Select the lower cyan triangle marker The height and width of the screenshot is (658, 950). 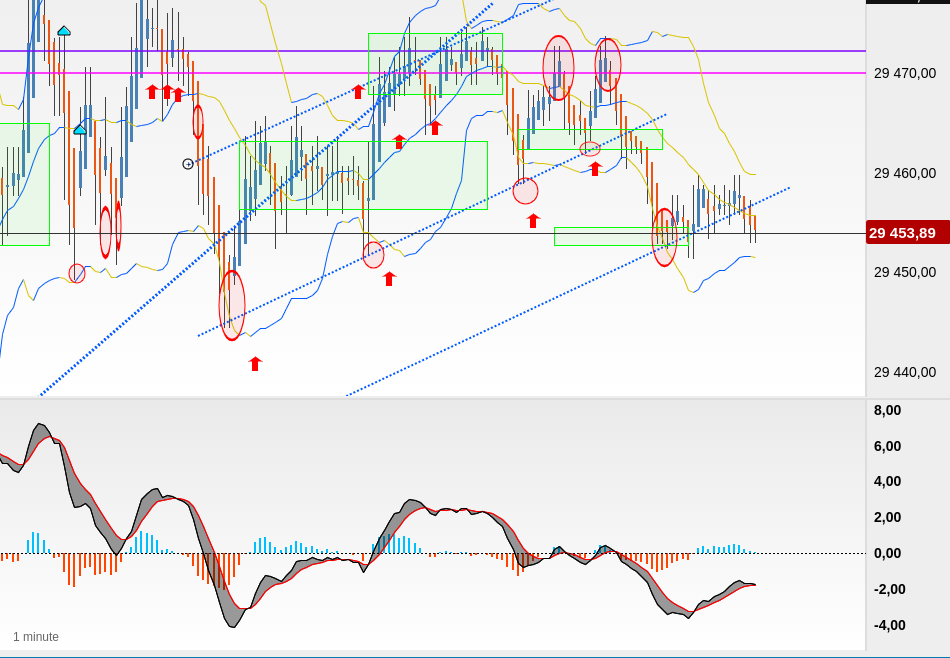click(x=79, y=130)
